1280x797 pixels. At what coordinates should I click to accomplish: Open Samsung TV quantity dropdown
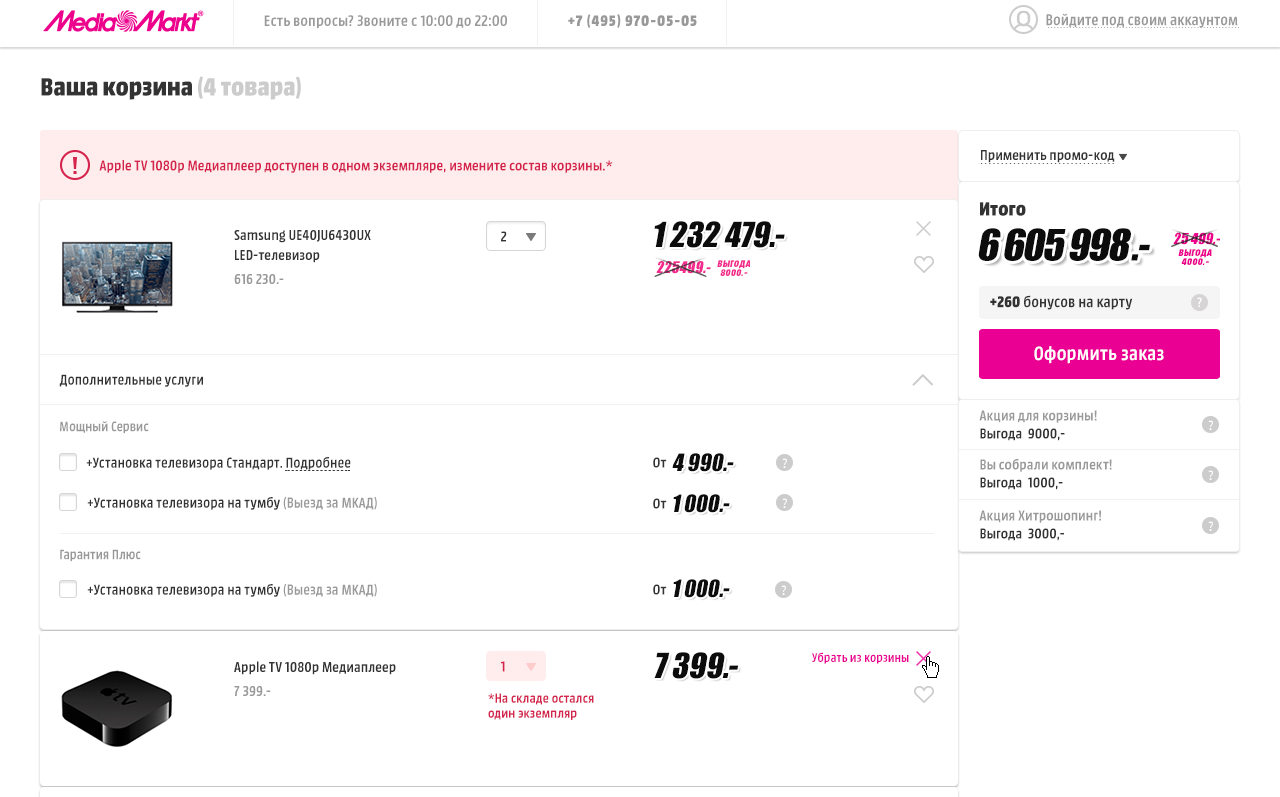click(516, 237)
